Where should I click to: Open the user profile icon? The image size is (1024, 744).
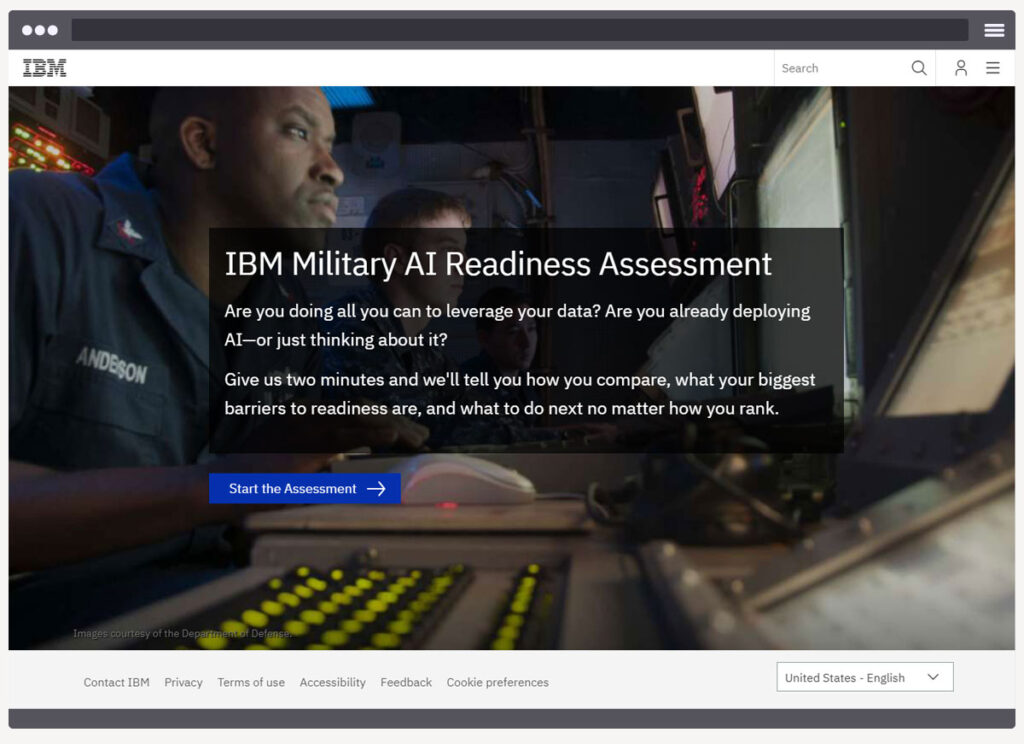[960, 68]
